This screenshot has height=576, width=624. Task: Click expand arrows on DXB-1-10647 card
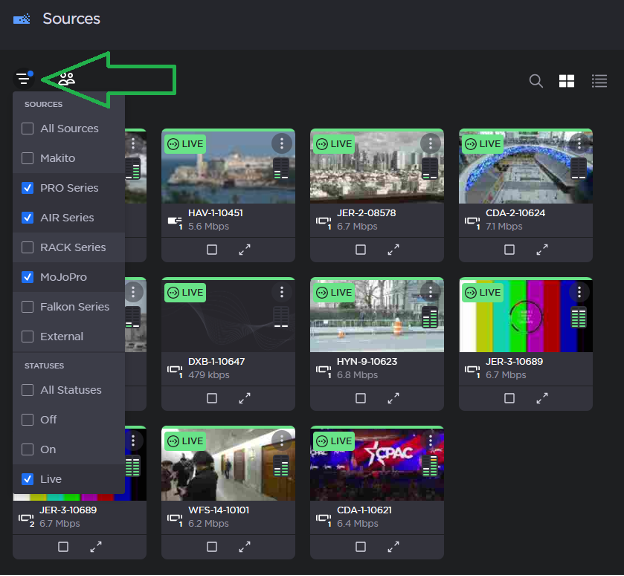245,398
